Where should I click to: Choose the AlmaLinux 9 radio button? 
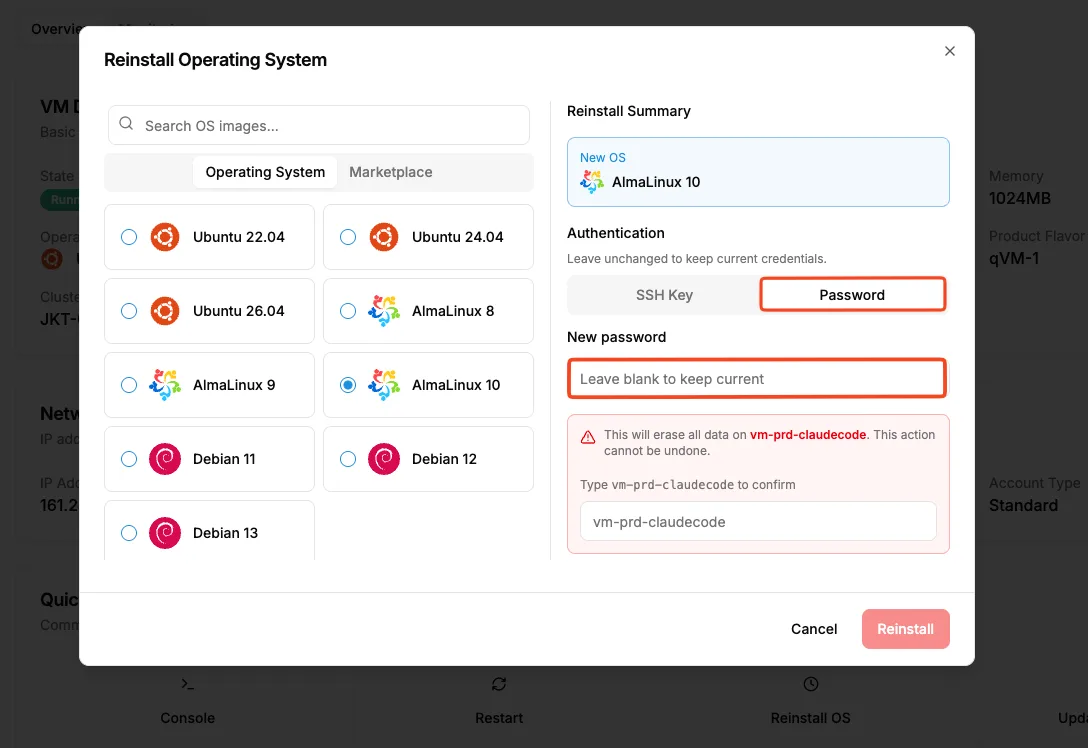pos(129,385)
